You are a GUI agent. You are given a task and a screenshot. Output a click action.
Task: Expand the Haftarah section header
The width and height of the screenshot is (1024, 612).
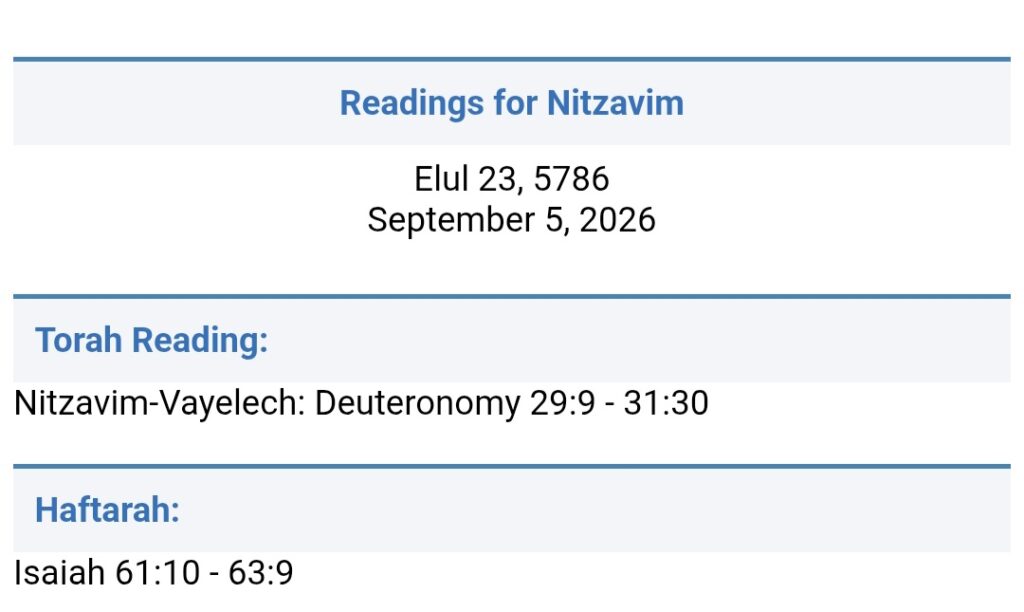point(107,509)
